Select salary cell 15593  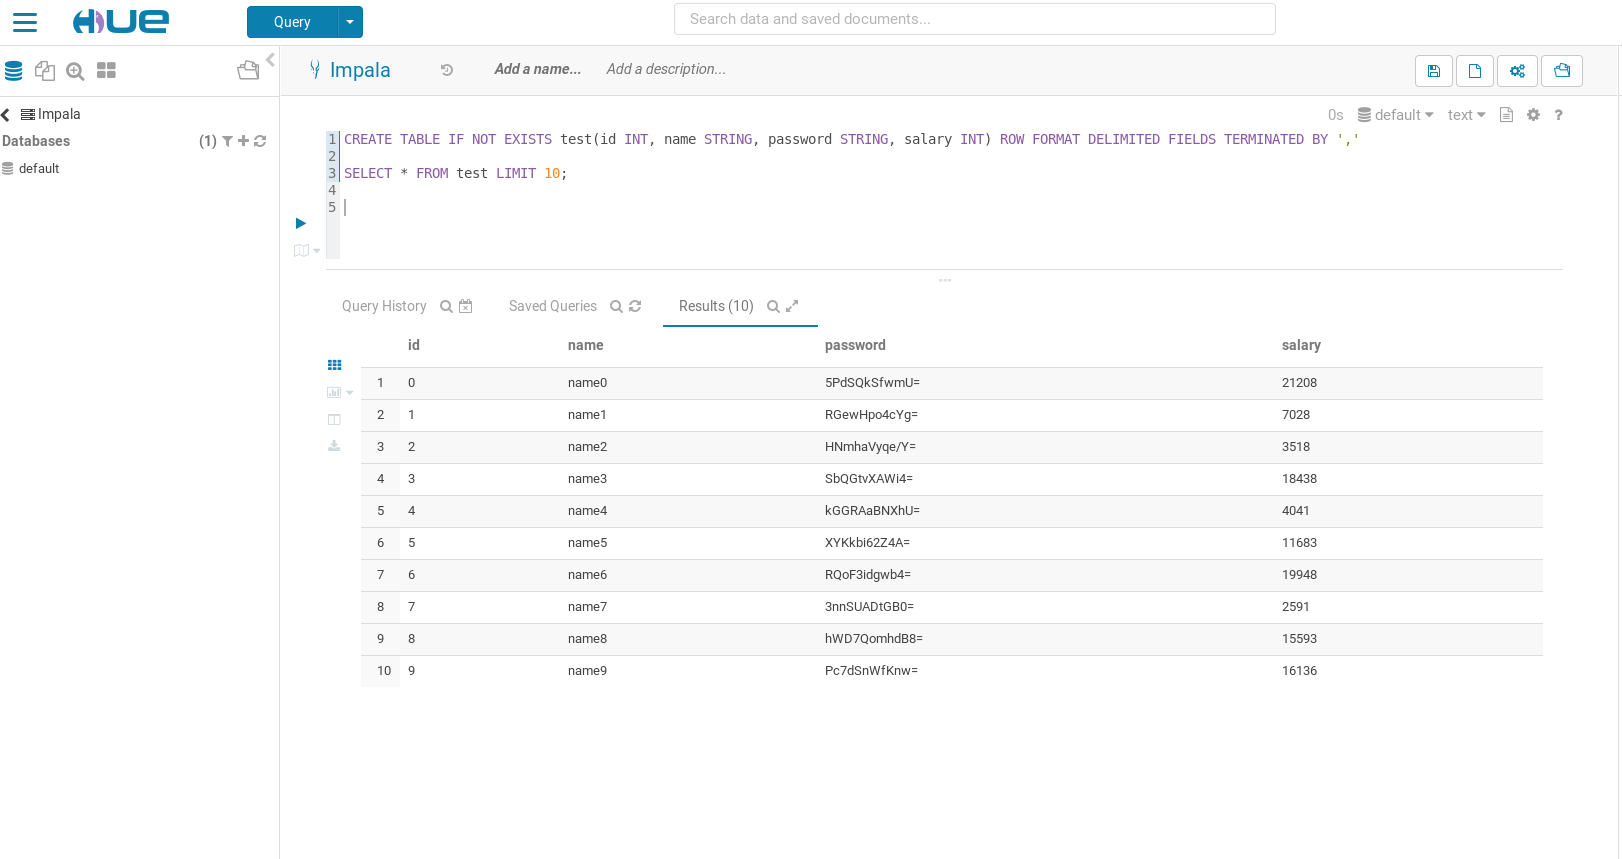pos(1299,639)
